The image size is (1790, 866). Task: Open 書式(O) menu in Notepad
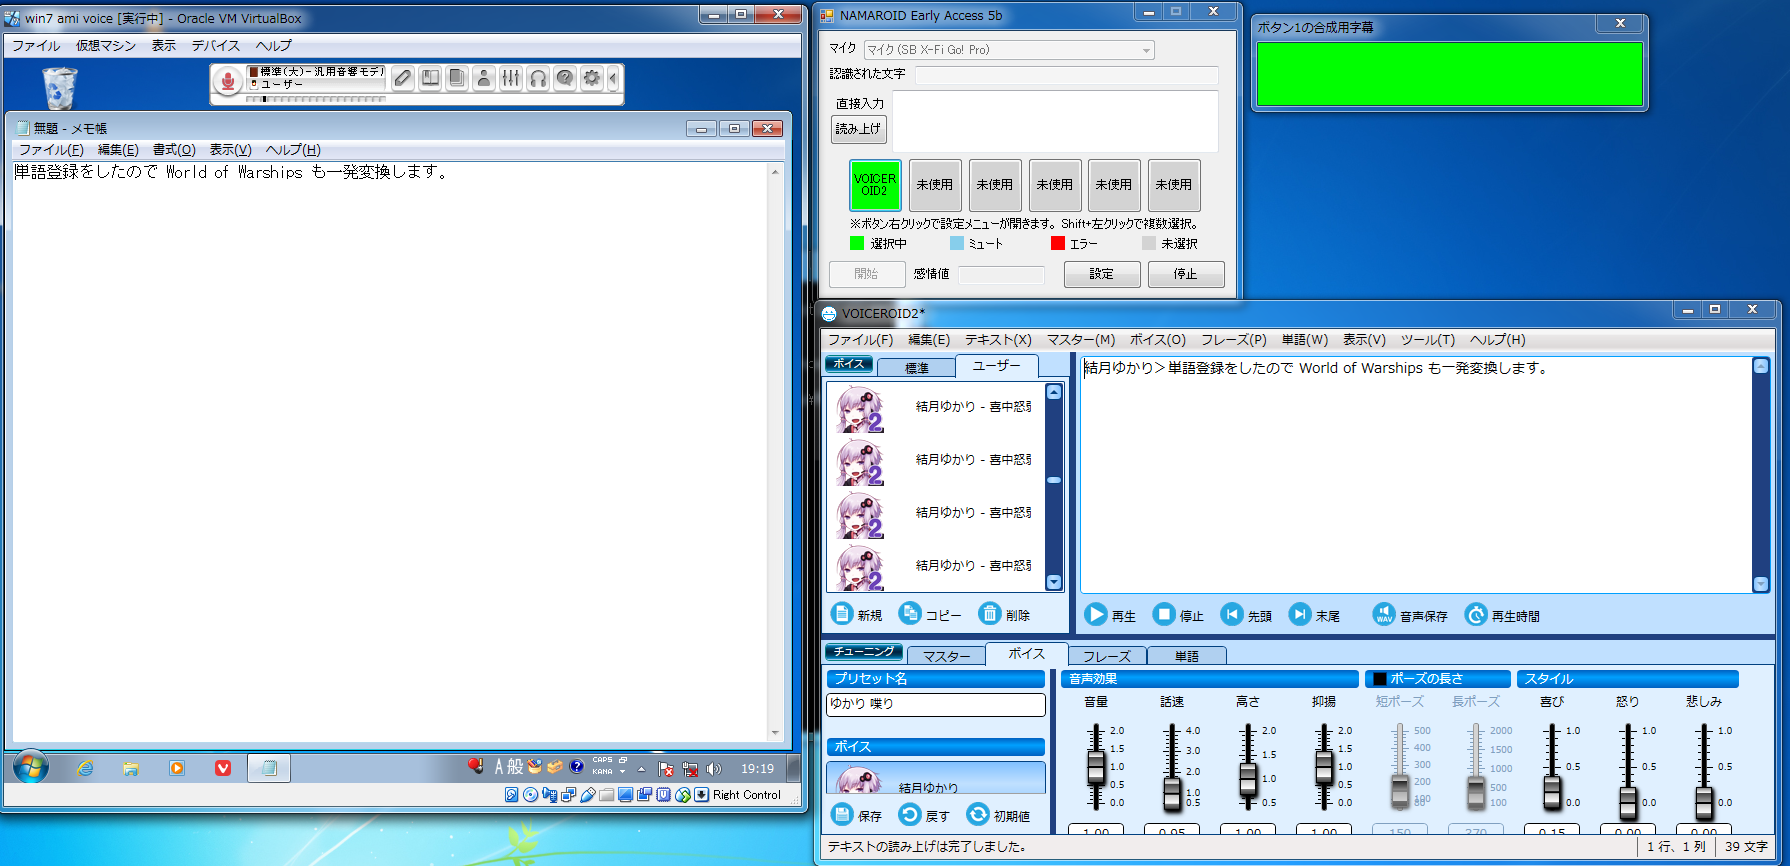[x=174, y=150]
